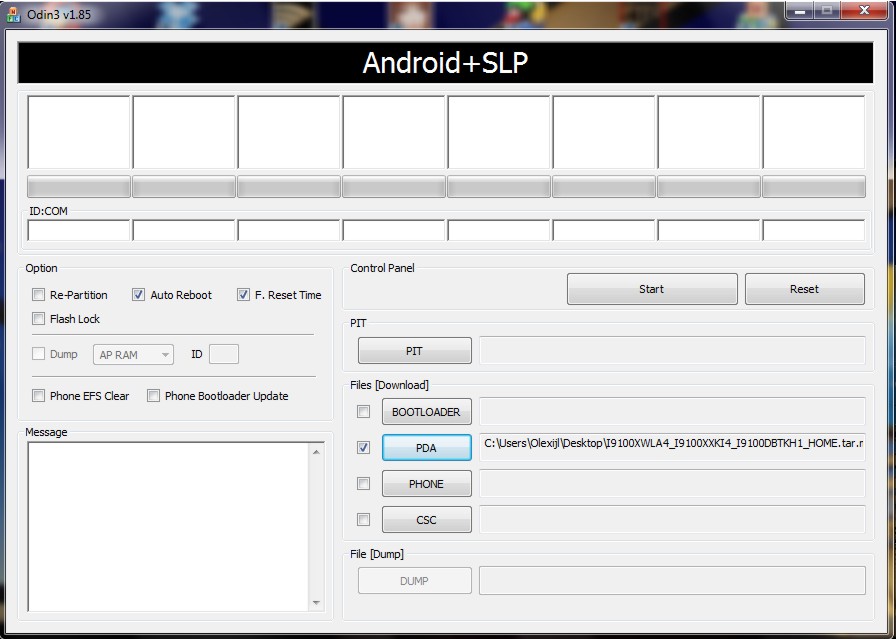The height and width of the screenshot is (639, 896).
Task: Click the first ID:COM port field
Action: pos(79,230)
